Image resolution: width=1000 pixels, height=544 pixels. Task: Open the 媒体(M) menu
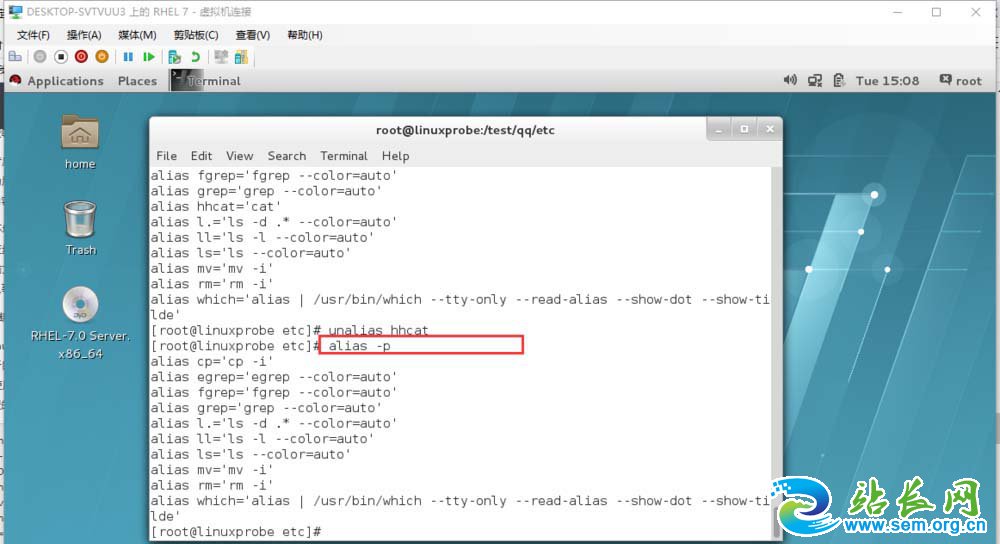(x=137, y=35)
